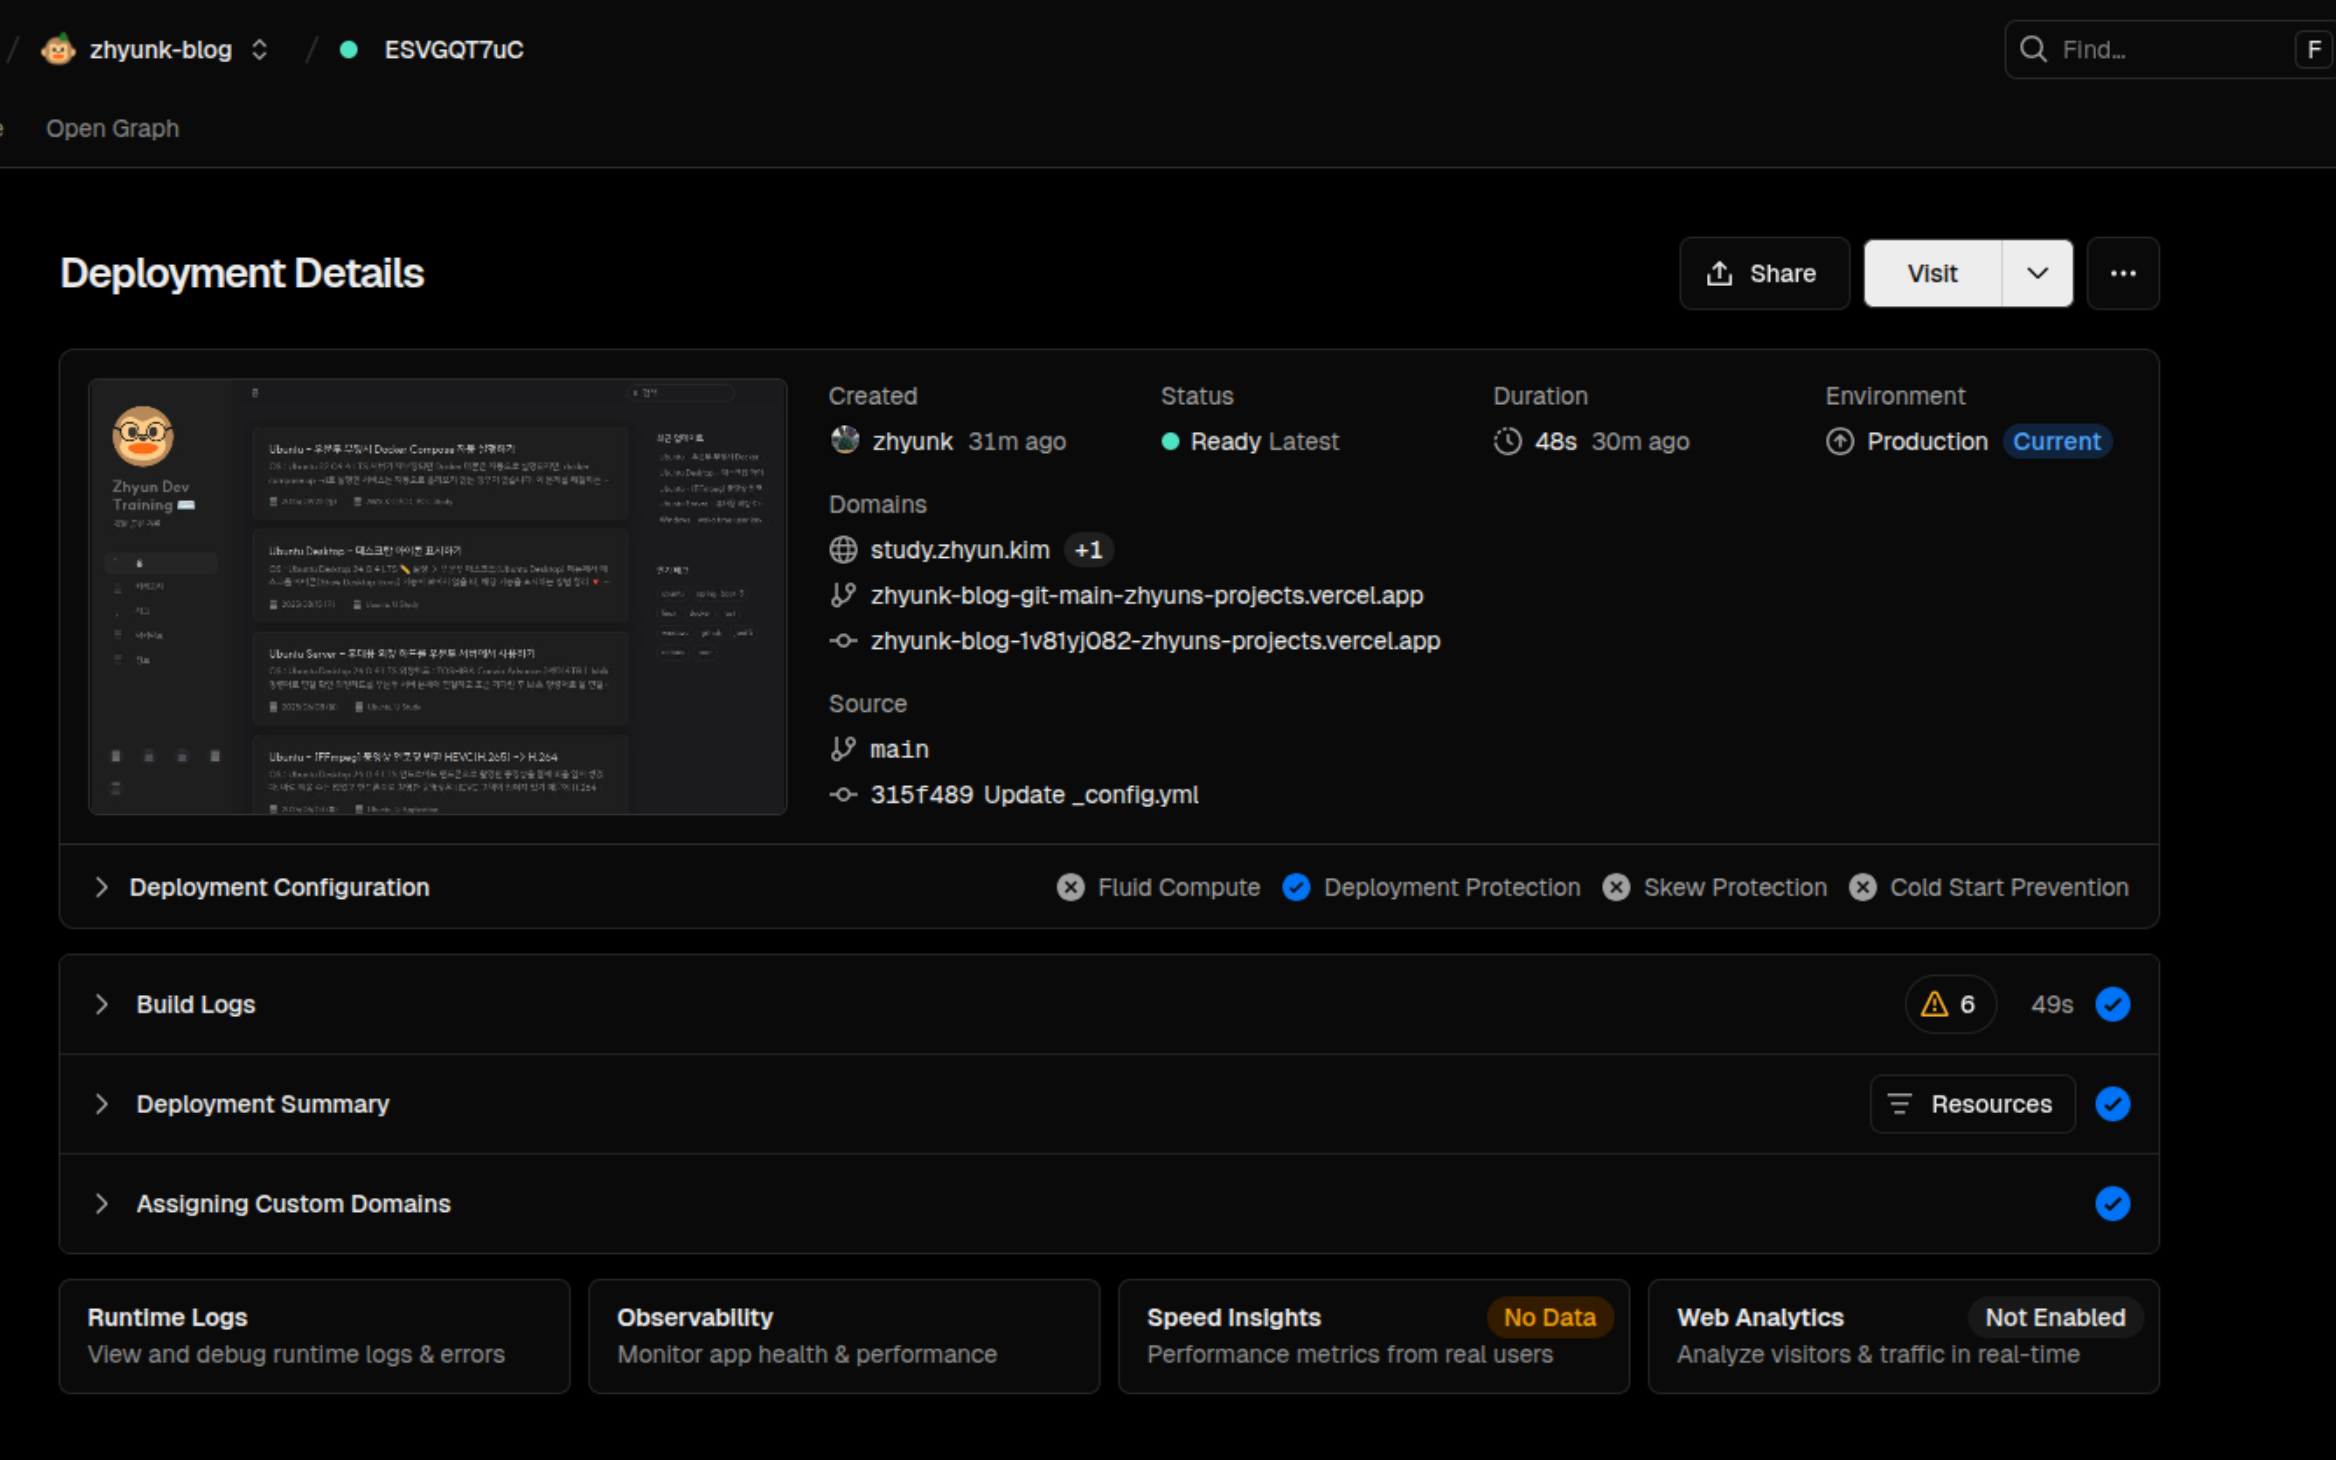Viewport: 2336px width, 1460px height.
Task: Click the No Data badge
Action: [1550, 1317]
